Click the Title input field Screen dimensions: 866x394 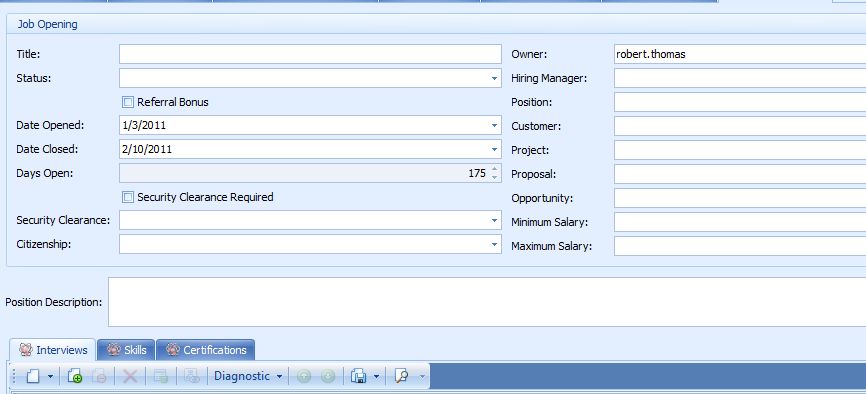point(310,54)
